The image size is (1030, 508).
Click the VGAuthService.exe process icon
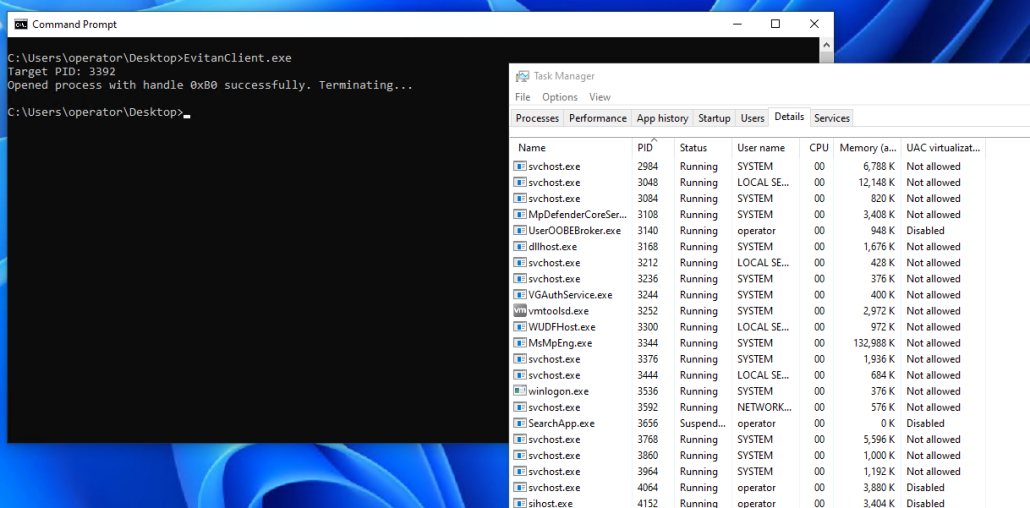(x=520, y=295)
